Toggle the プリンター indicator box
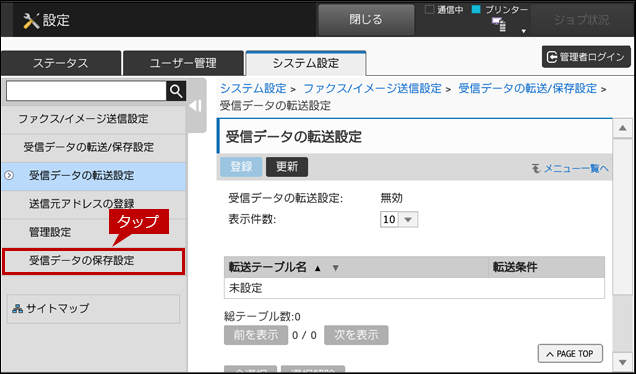Viewport: 636px width, 374px height. [476, 9]
